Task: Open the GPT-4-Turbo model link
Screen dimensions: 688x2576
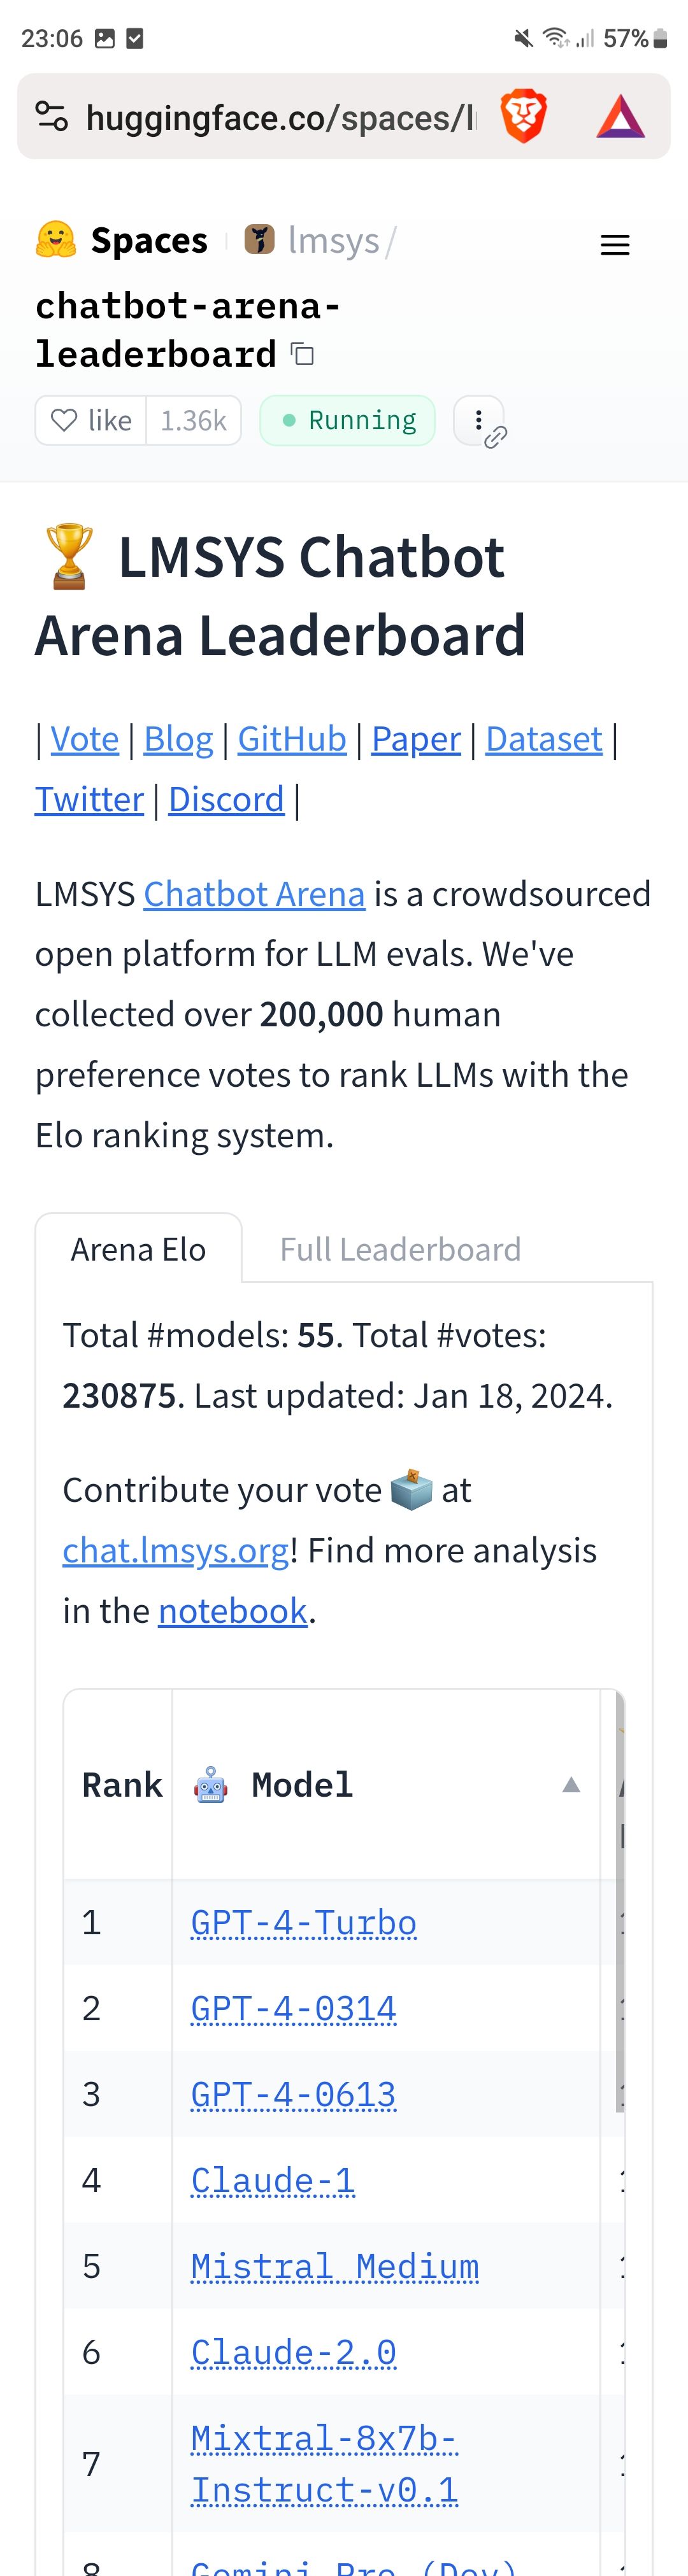Action: pyautogui.click(x=303, y=1922)
